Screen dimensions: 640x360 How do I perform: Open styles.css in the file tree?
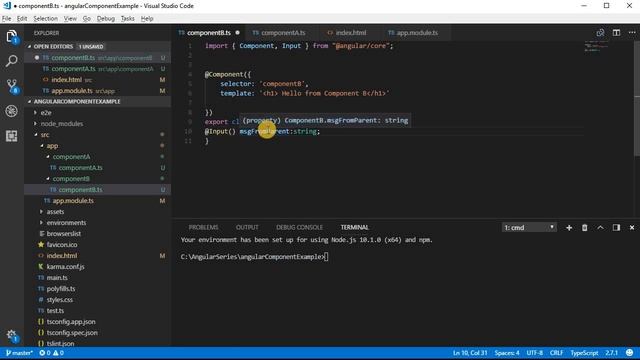[60, 300]
